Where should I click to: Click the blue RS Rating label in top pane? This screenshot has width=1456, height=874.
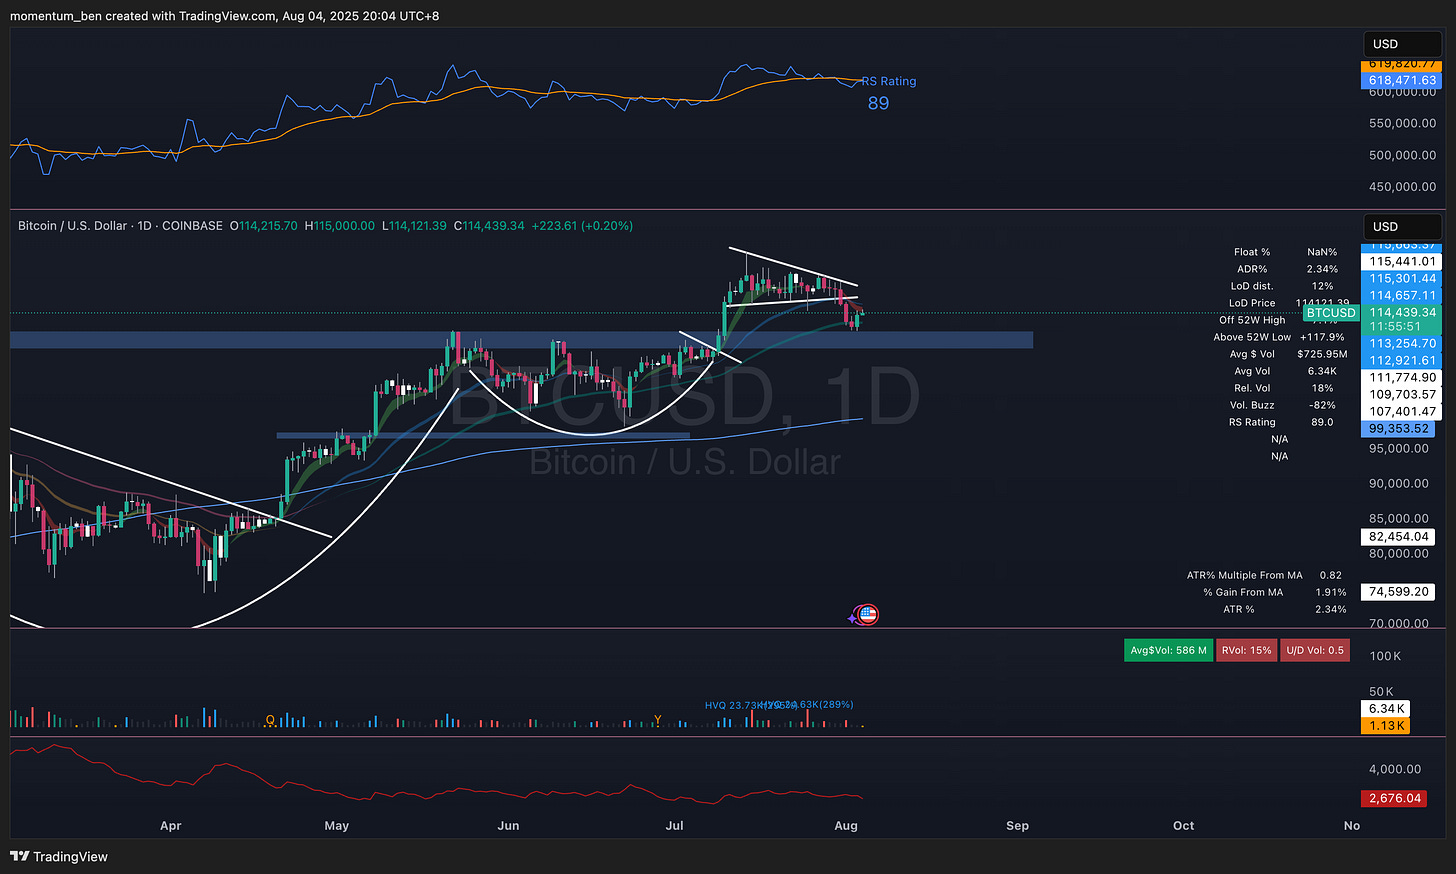click(x=889, y=81)
